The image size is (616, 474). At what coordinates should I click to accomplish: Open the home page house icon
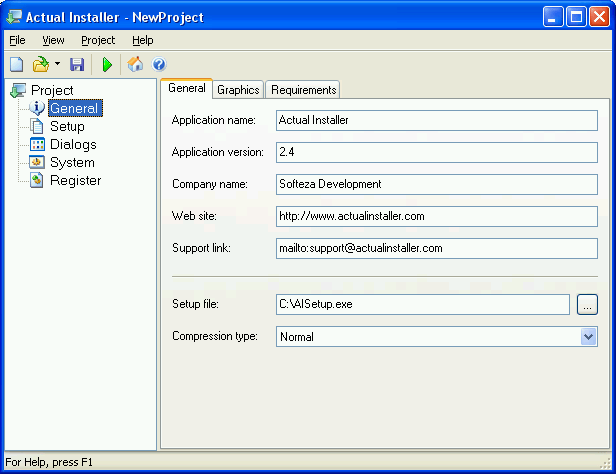tap(135, 64)
